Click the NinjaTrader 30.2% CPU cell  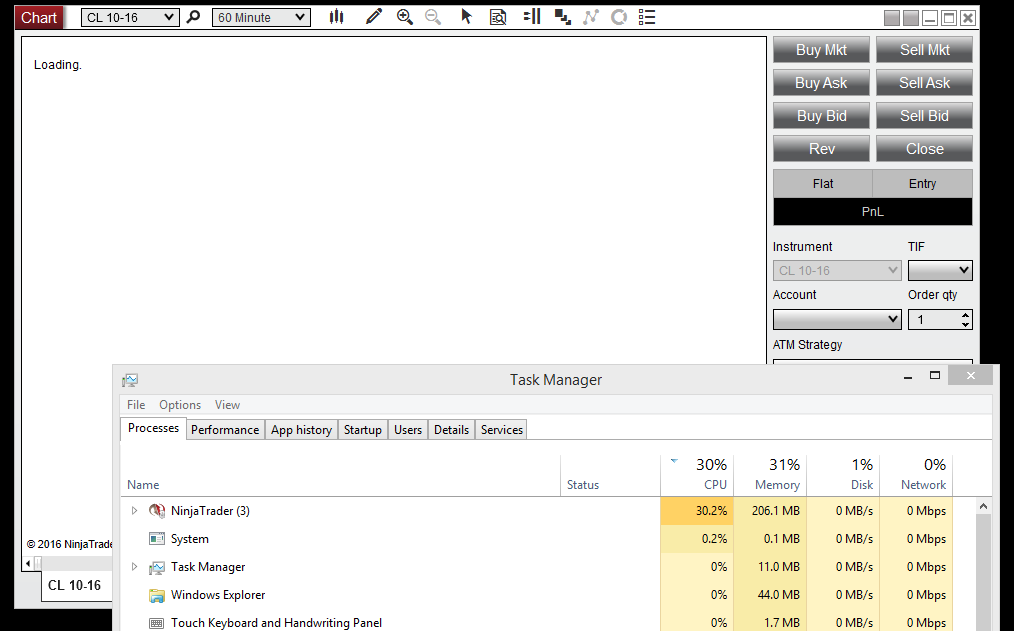697,511
